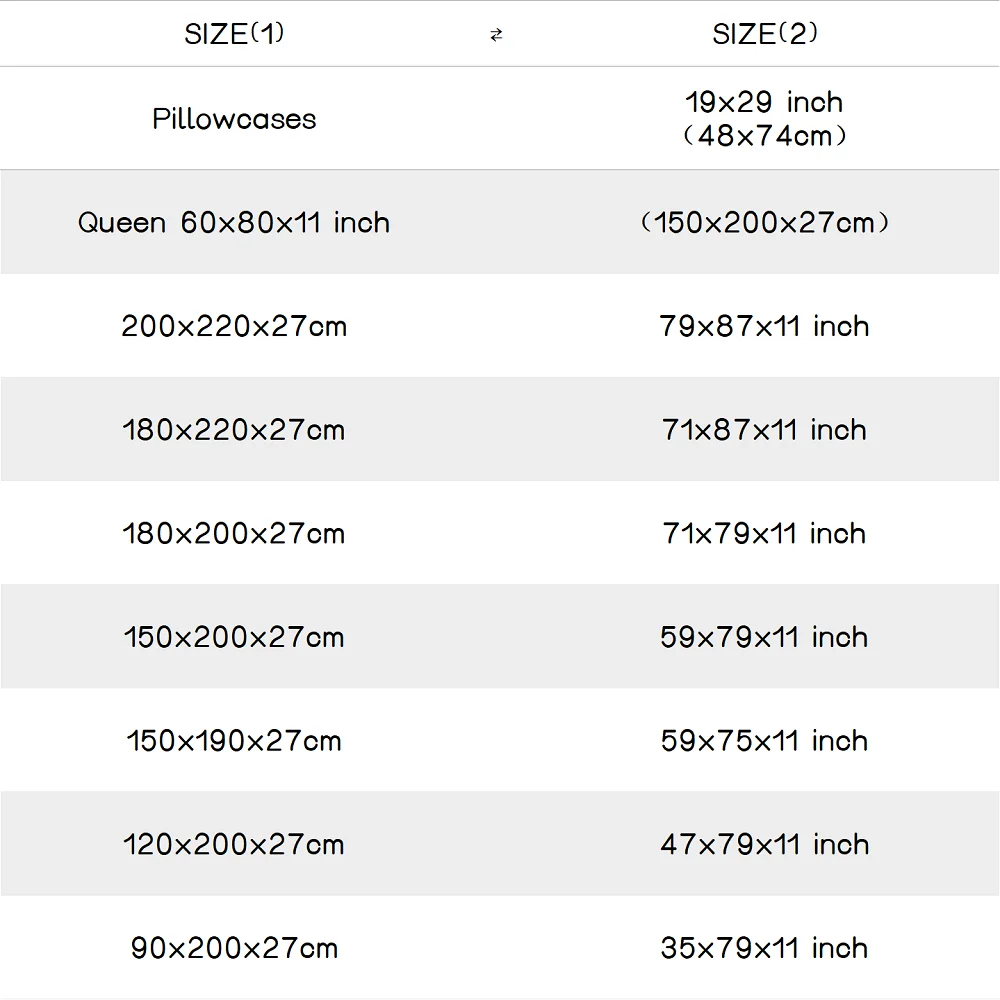Select the 200x220x27cm size cell
The image size is (1000, 1000).
tap(234, 326)
